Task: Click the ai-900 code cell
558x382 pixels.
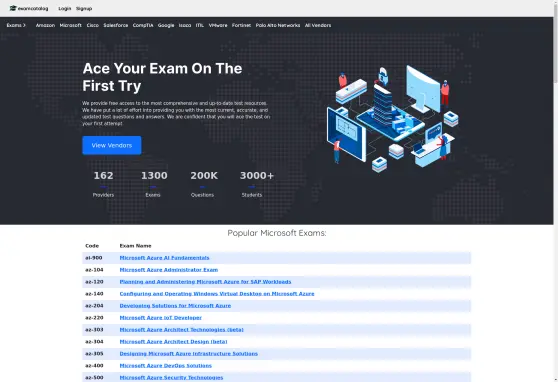Action: (x=94, y=258)
